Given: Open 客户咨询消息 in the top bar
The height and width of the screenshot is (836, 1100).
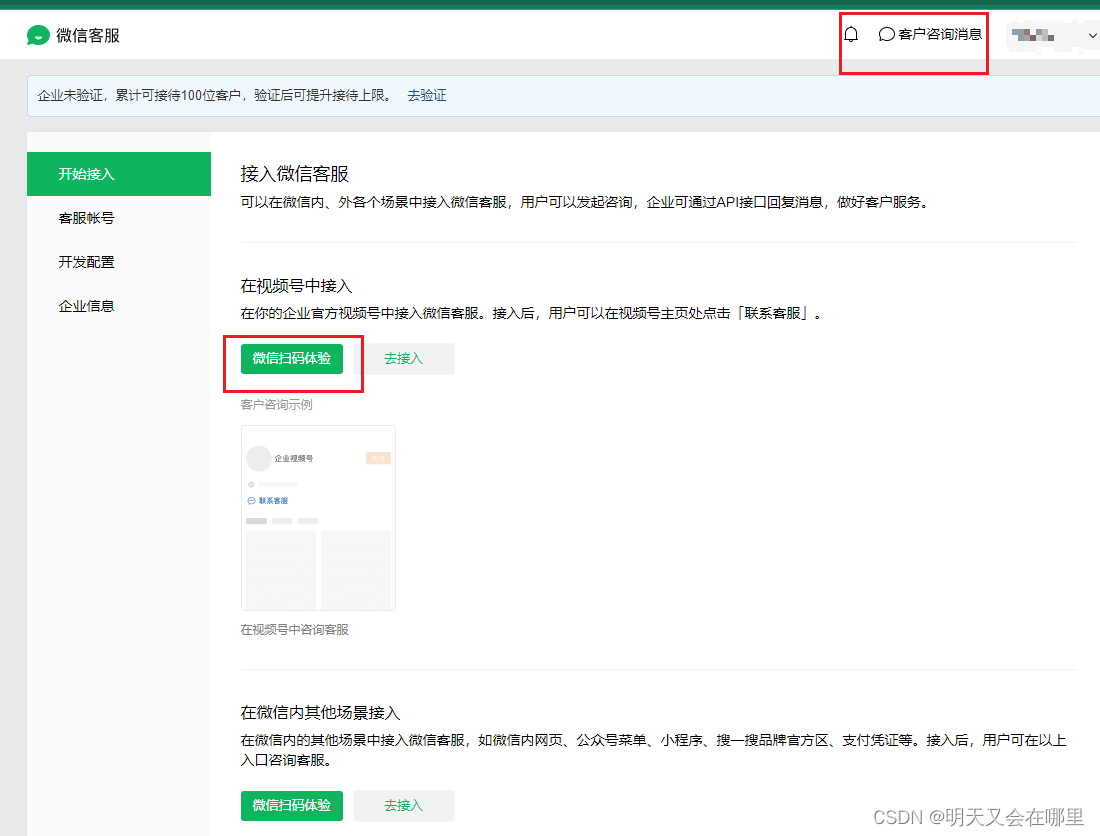Looking at the screenshot, I should point(930,34).
